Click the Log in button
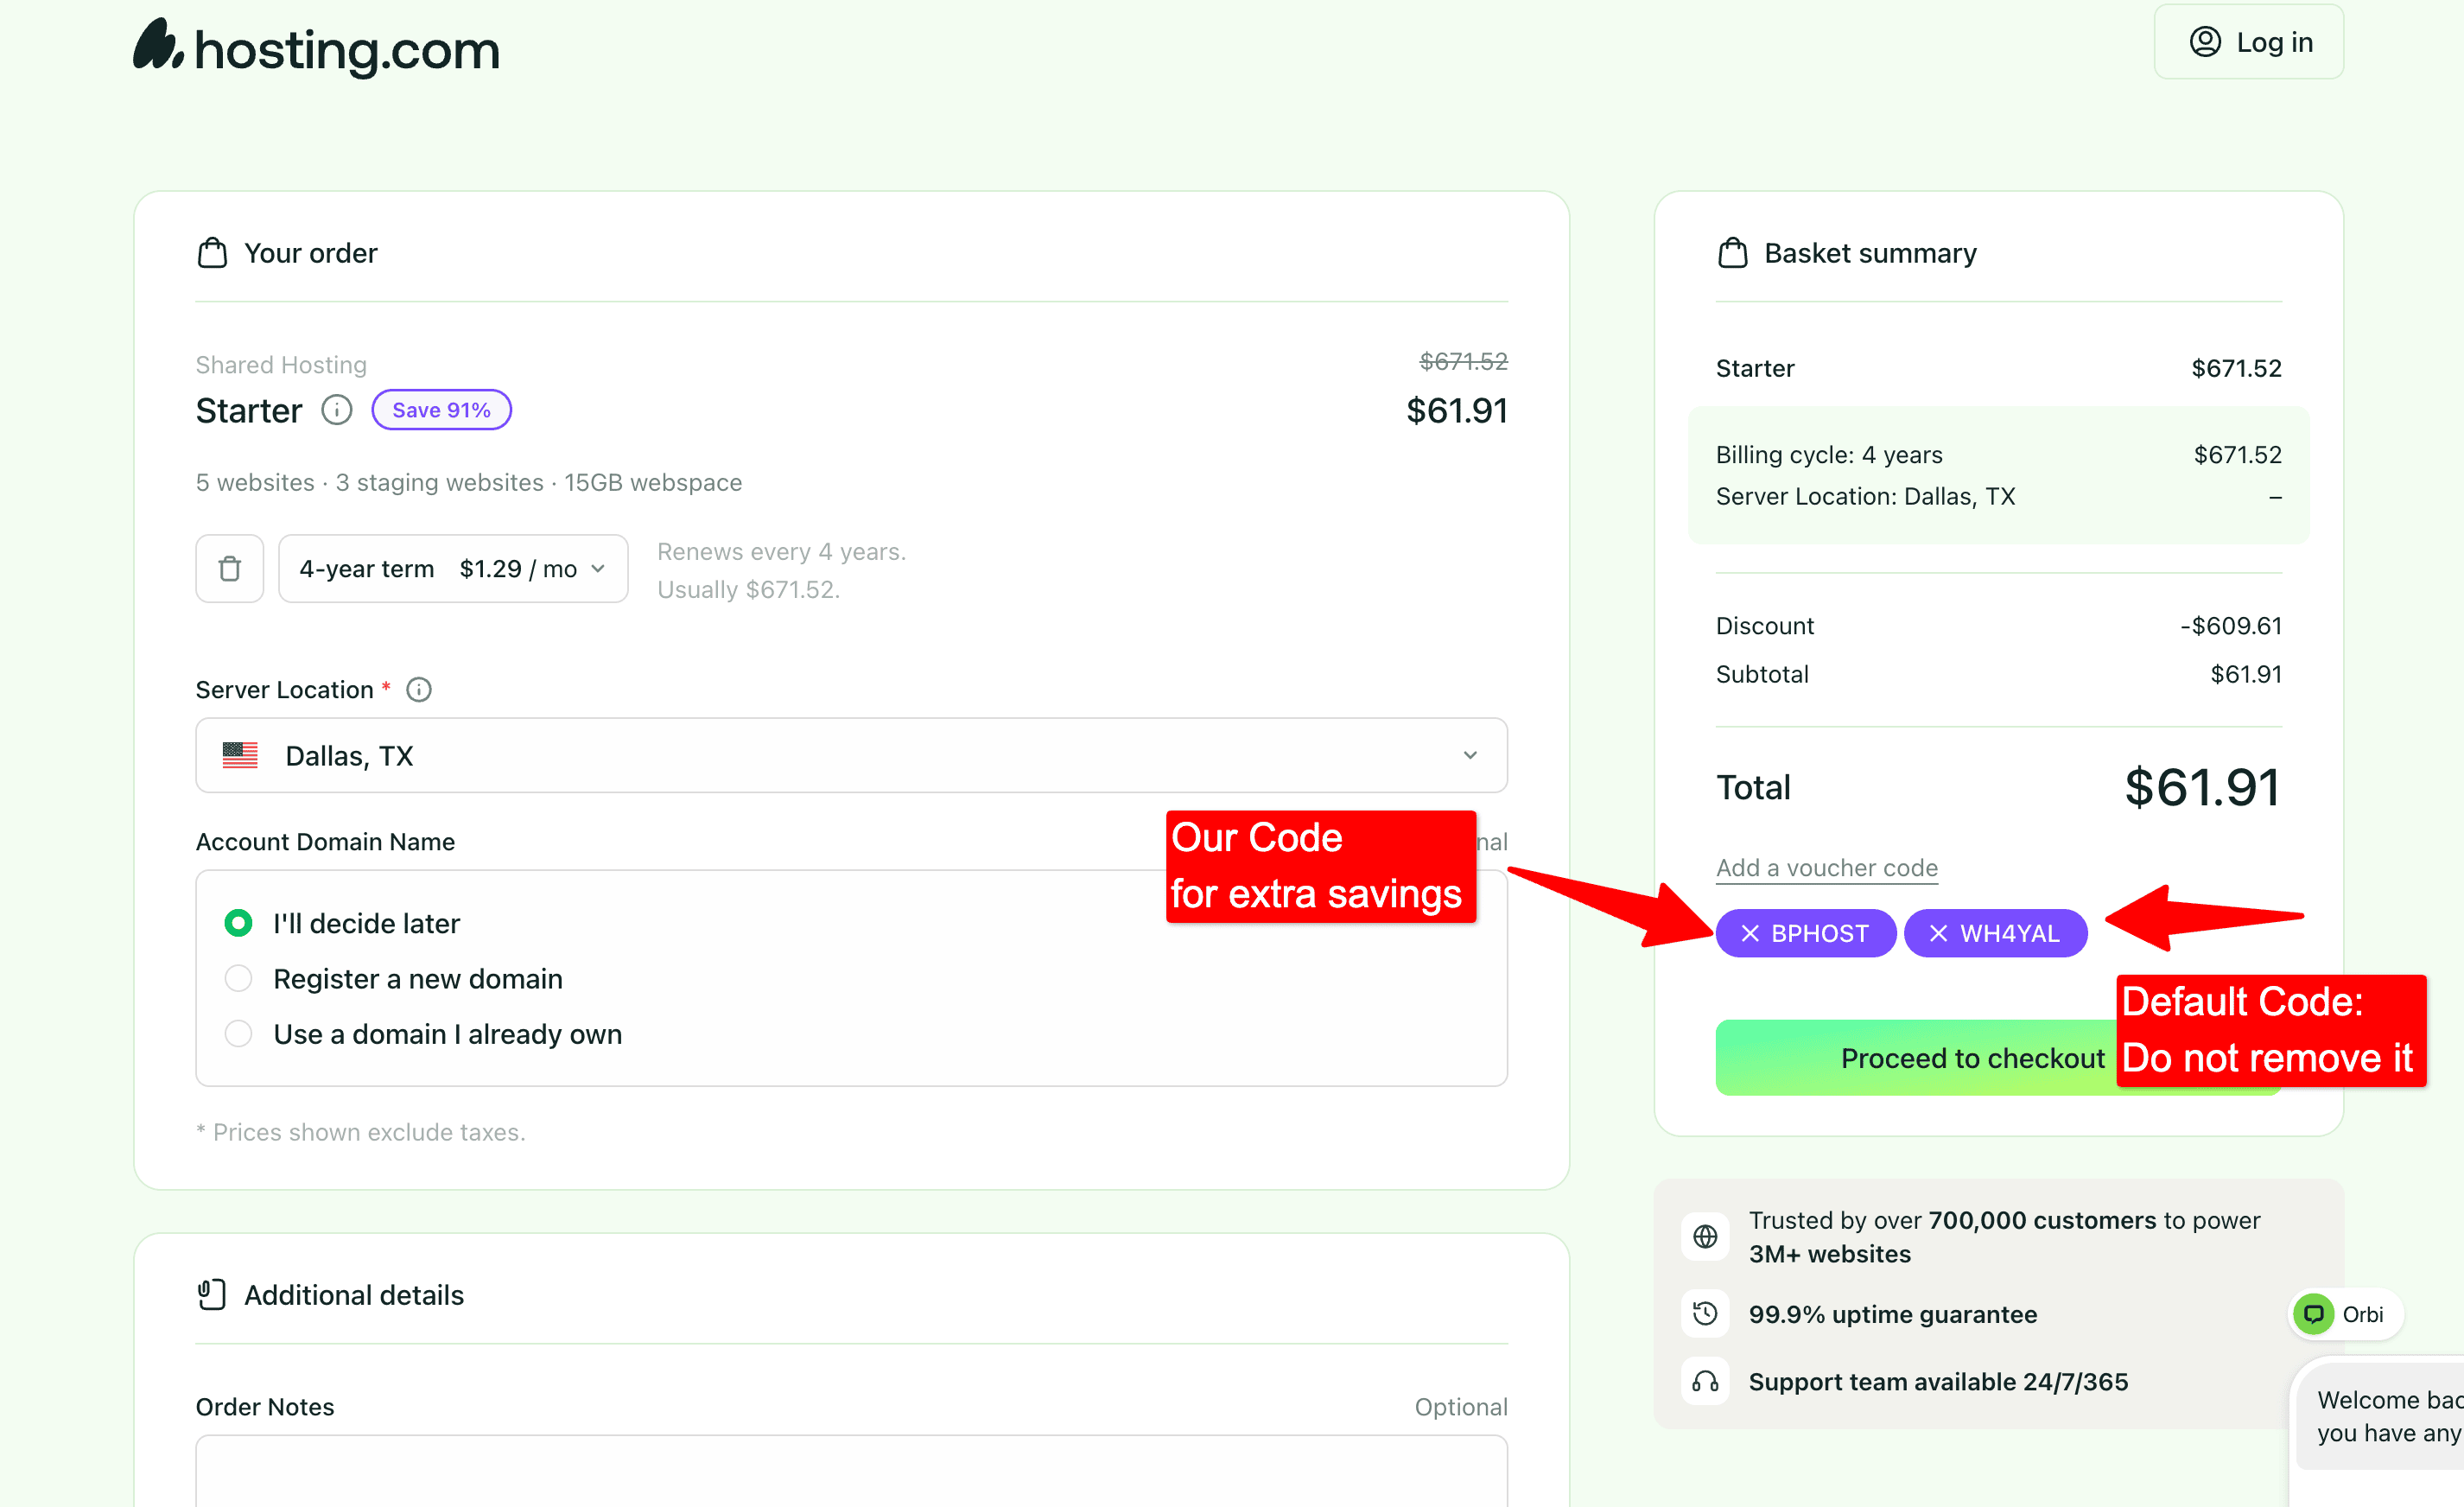This screenshot has height=1507, width=2464. [x=2248, y=42]
